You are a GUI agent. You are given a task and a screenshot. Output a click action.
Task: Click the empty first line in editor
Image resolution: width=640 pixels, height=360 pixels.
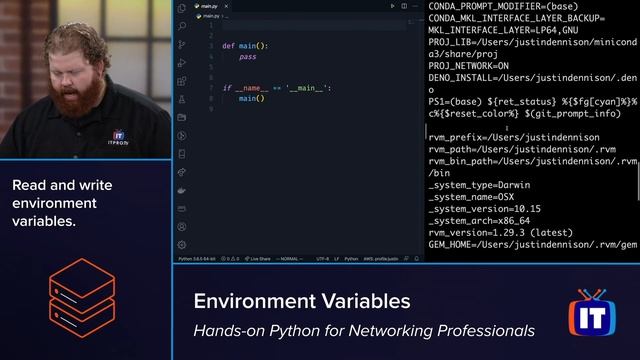[x=314, y=25]
